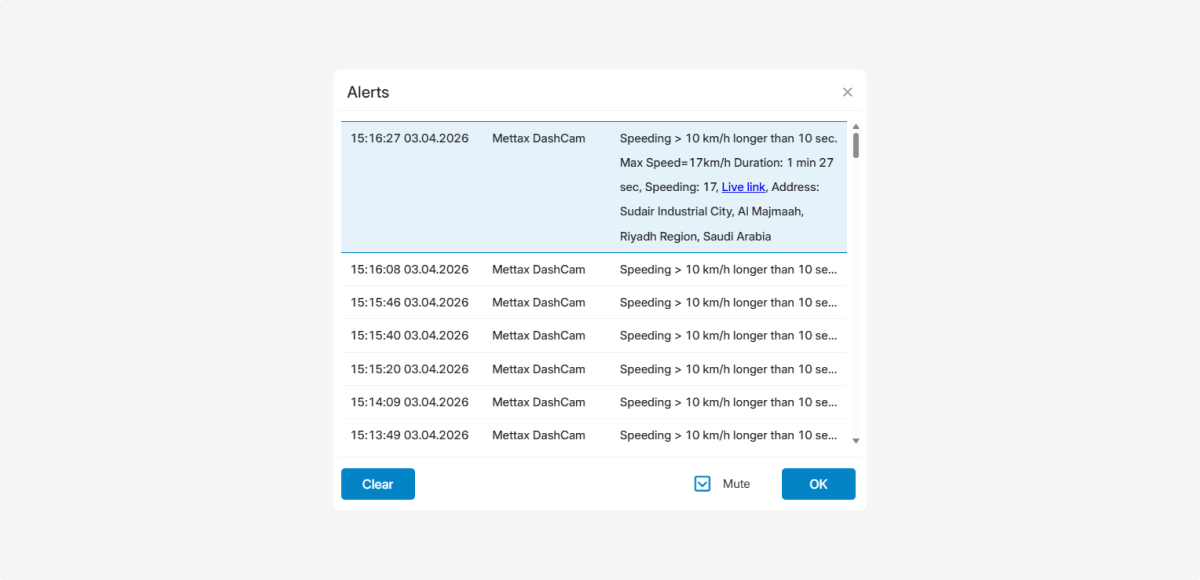Click the Speeding message in the 15:14:09 row
This screenshot has height=580, width=1200.
click(x=729, y=402)
